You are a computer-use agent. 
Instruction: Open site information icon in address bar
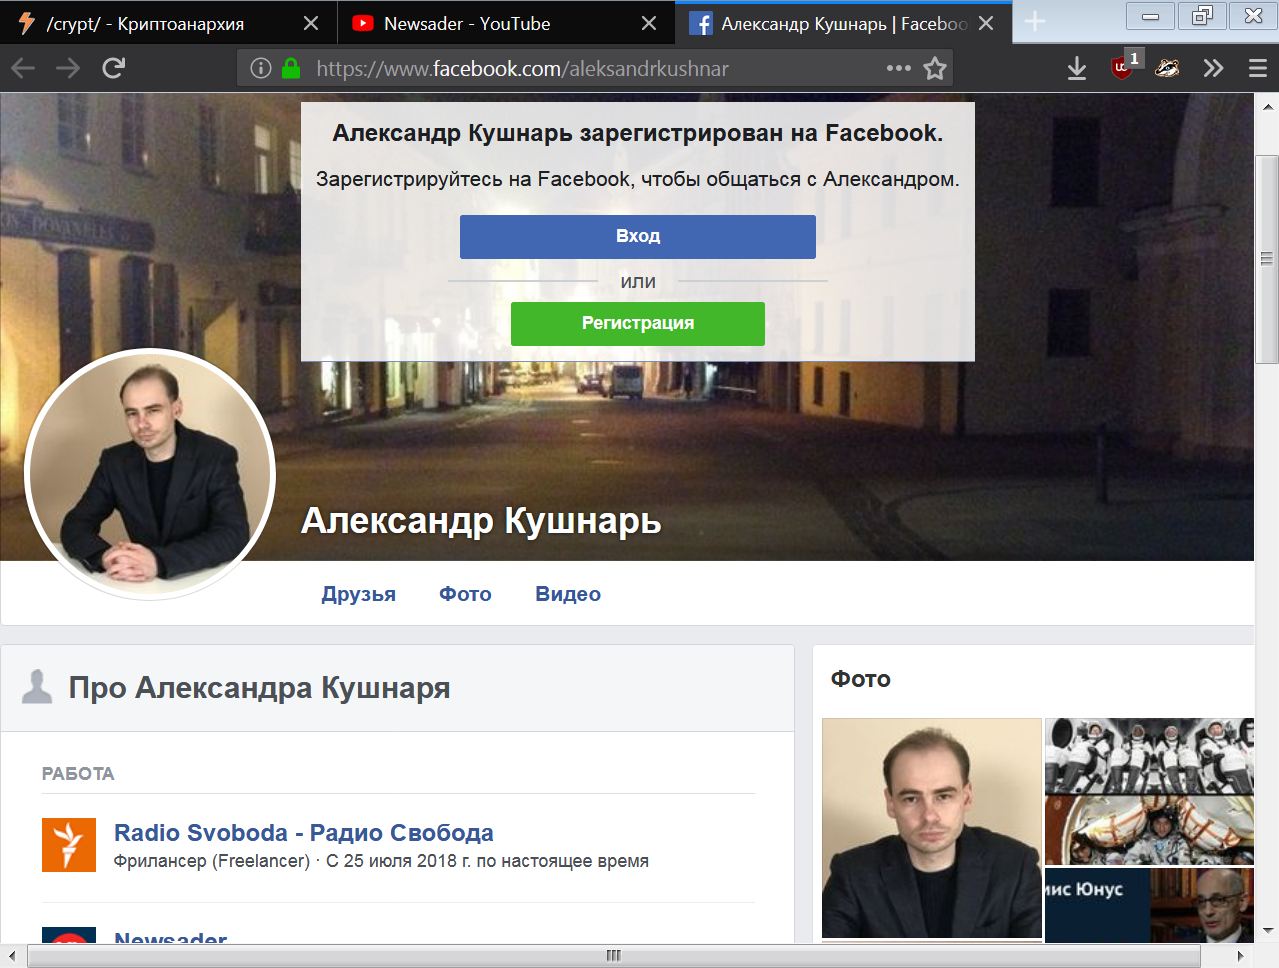point(260,68)
